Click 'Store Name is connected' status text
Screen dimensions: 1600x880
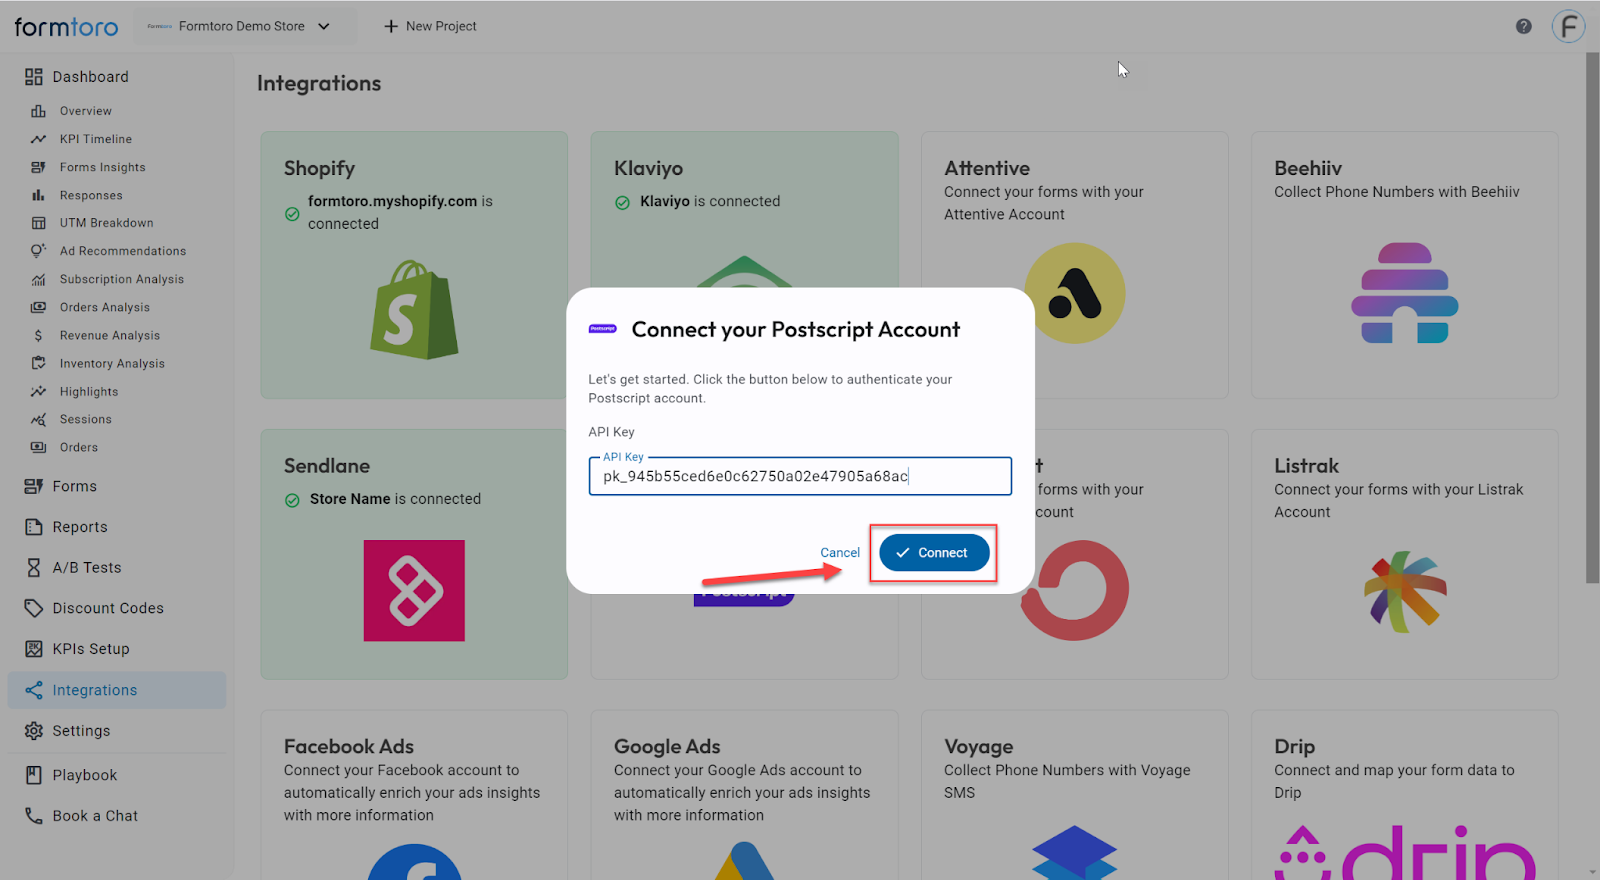tap(395, 499)
